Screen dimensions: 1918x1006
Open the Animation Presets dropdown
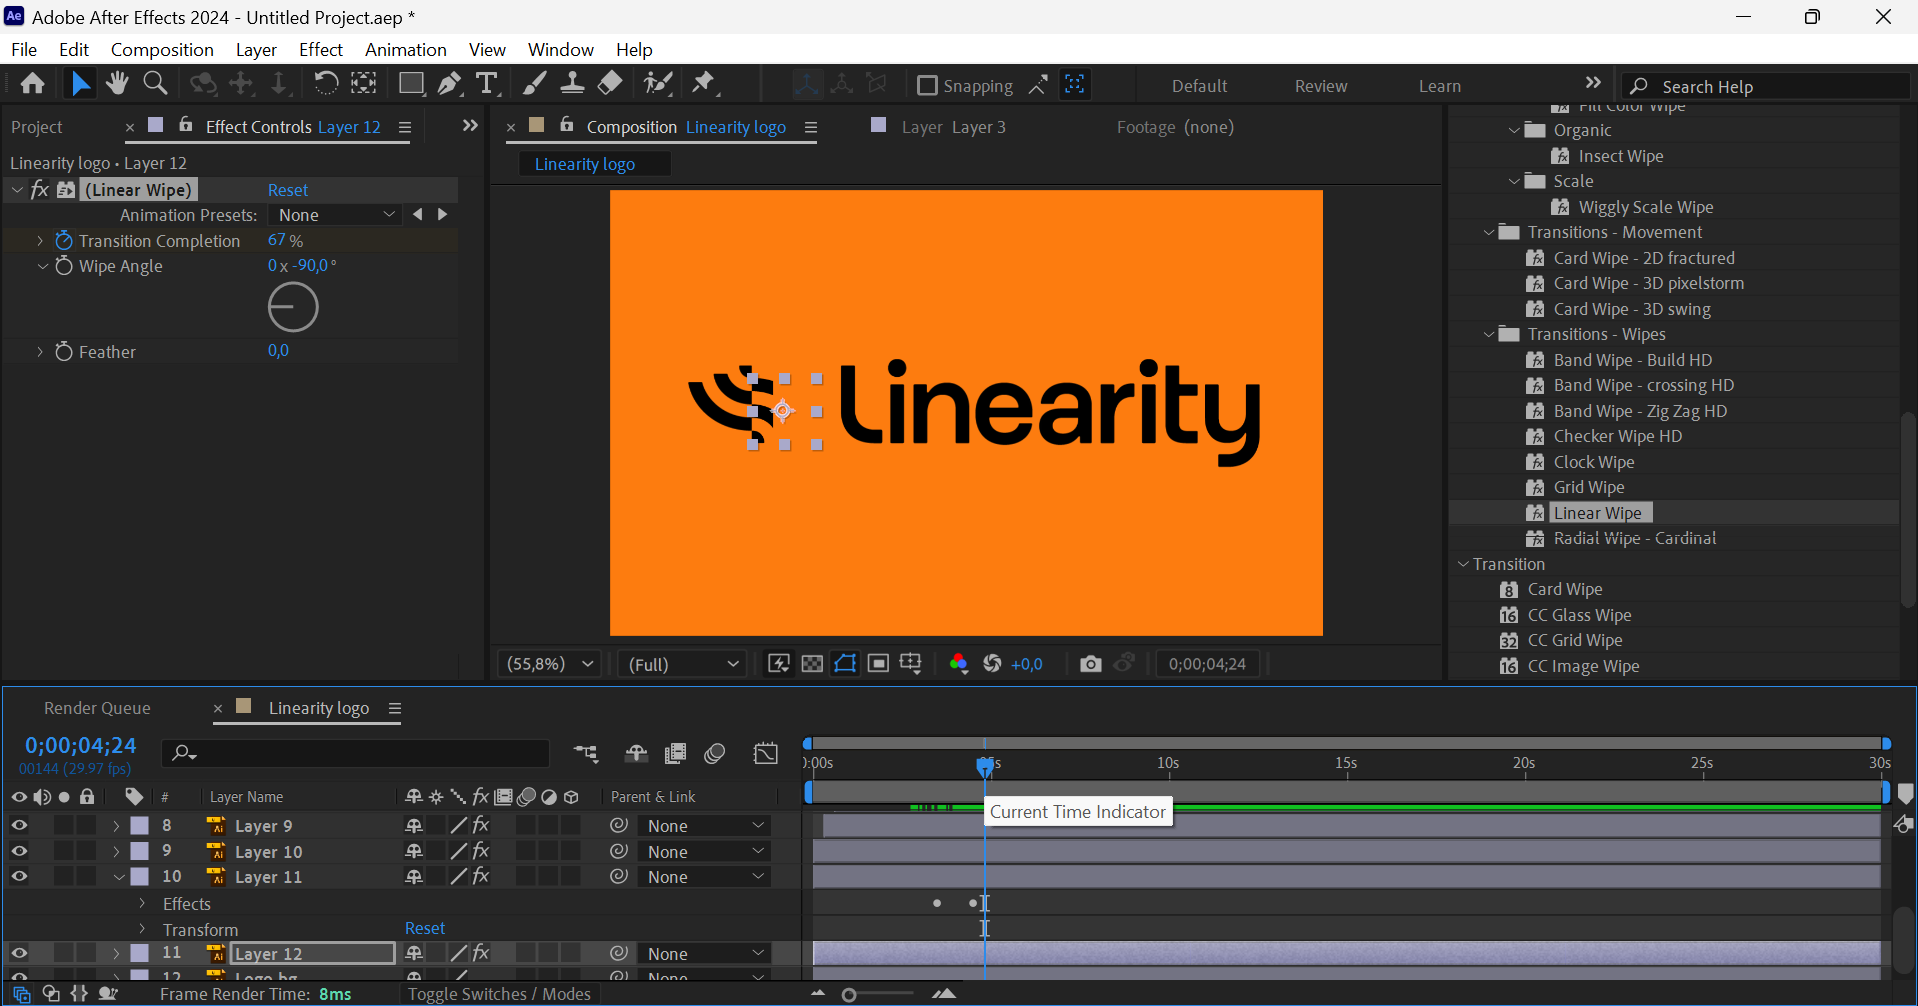tap(336, 215)
